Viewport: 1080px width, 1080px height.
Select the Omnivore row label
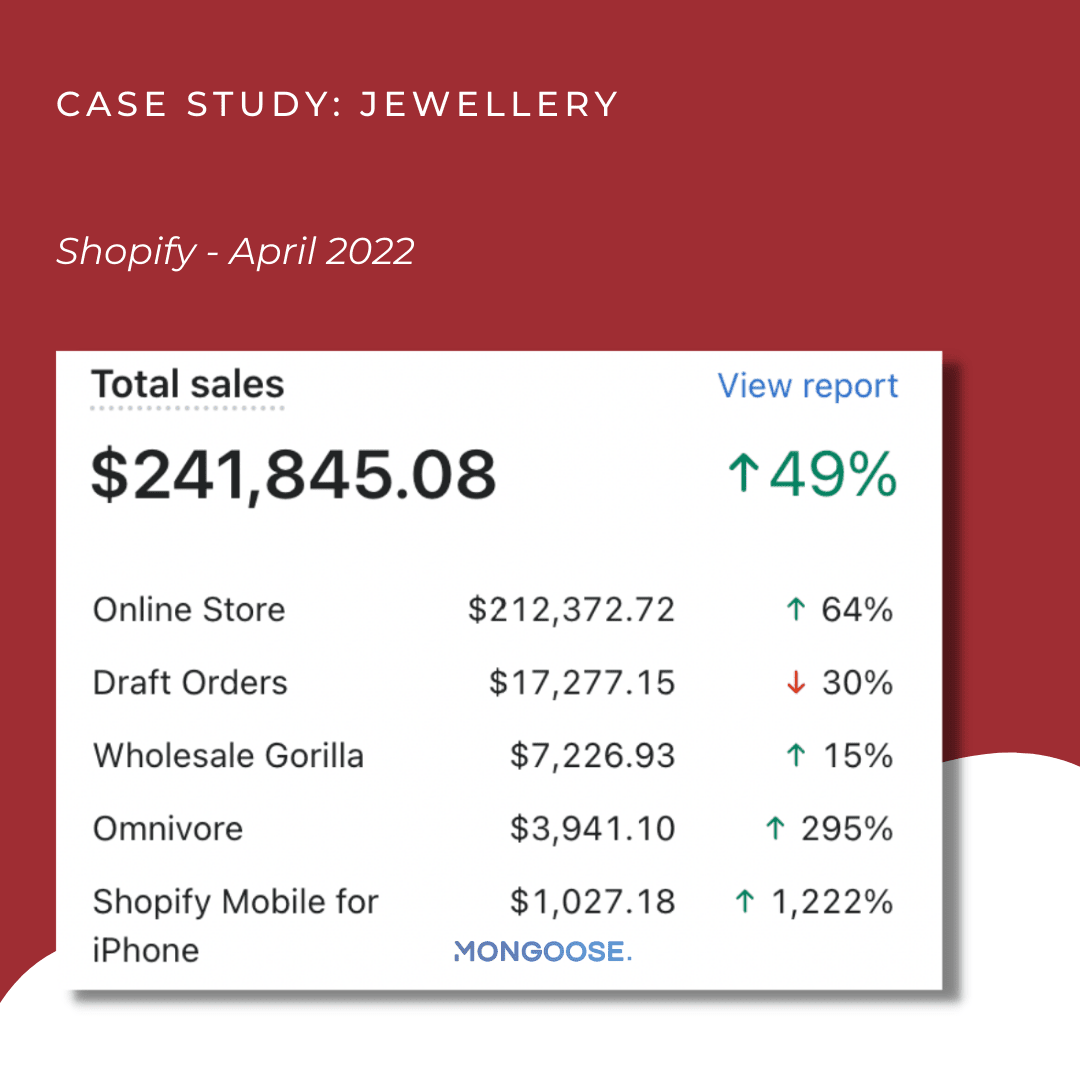click(x=168, y=829)
